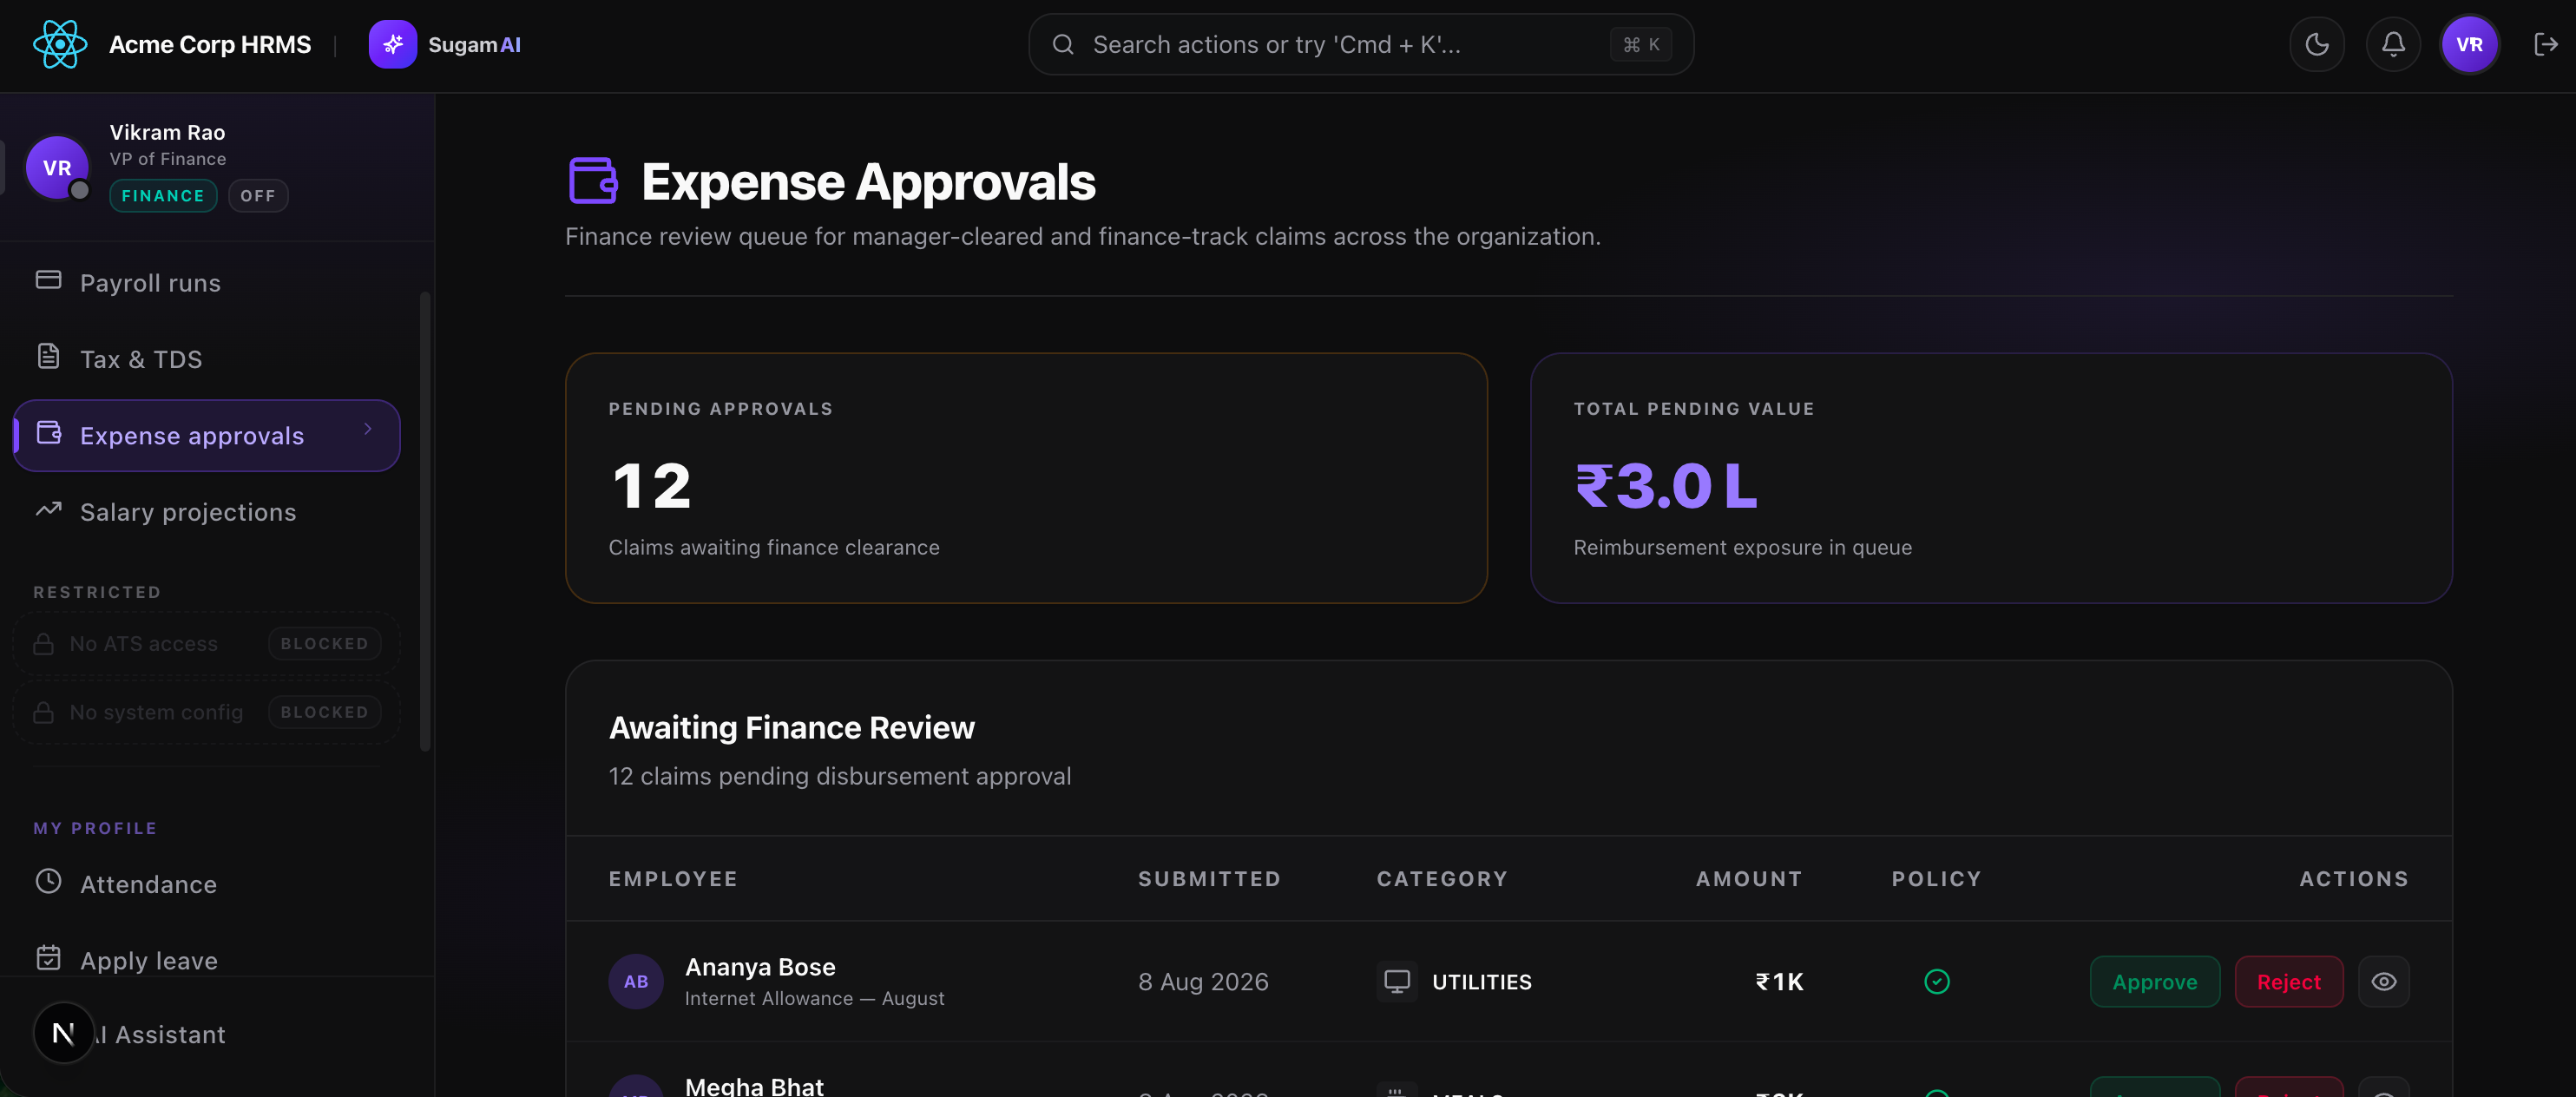The height and width of the screenshot is (1097, 2576).
Task: Click the Sugam AI label
Action: point(474,44)
